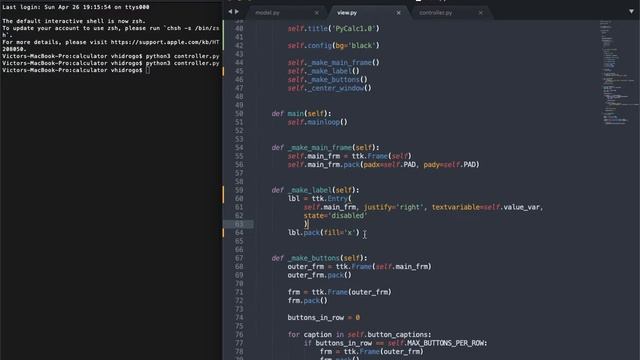
Task: Click 'Last login' line in terminal
Action: [x=76, y=7]
